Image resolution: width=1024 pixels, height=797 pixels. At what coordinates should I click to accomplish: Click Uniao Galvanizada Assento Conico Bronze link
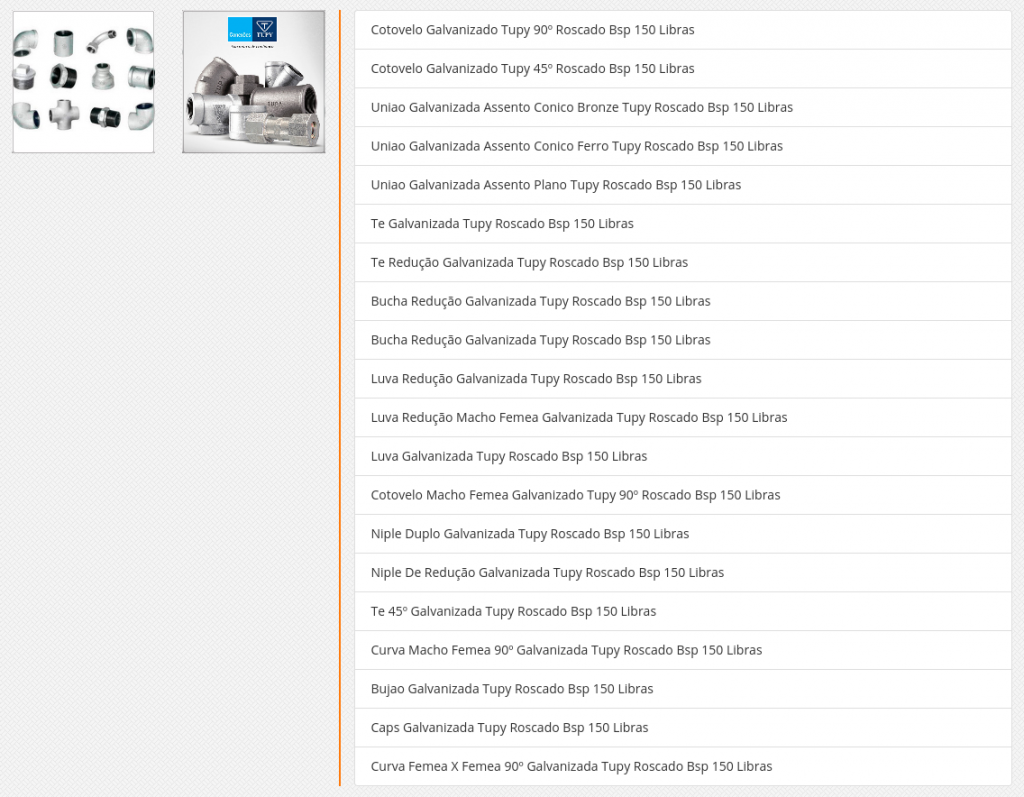pos(581,107)
